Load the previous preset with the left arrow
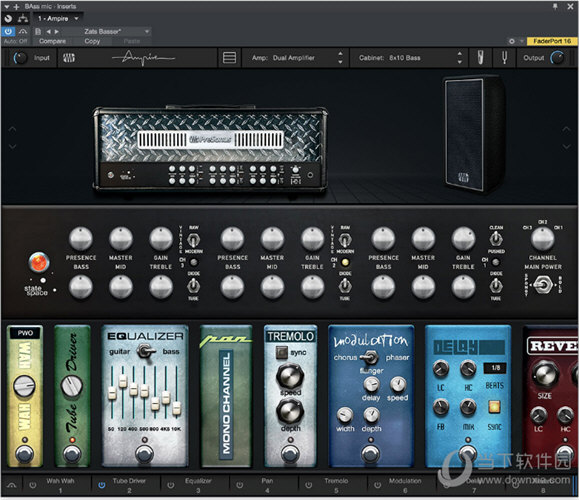Image resolution: width=579 pixels, height=500 pixels. [48, 32]
